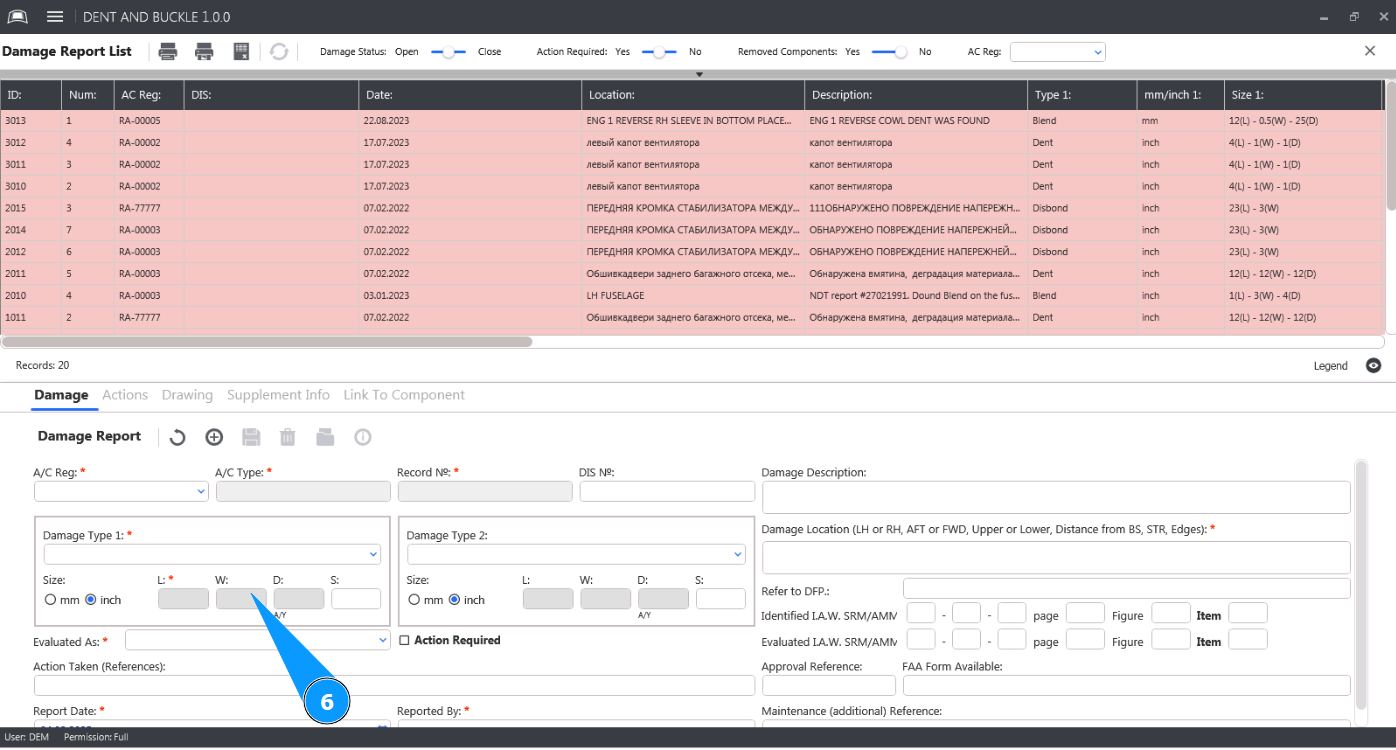This screenshot has height=750, width=1396.
Task: Click the reload icon in Damage Report toolbar
Action: coord(177,437)
